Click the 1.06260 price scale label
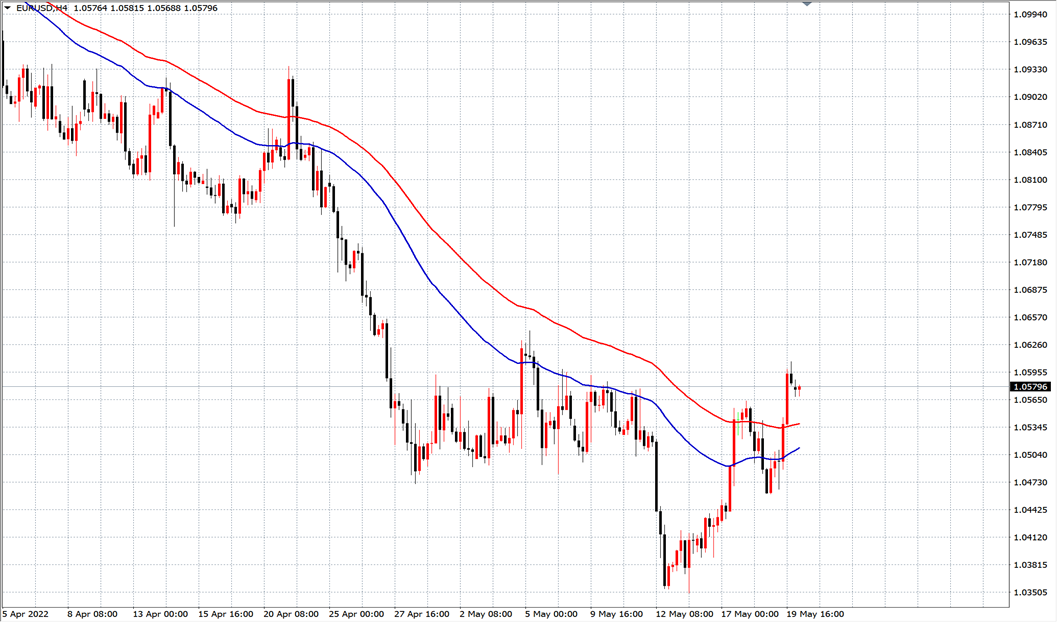Viewport: 1057px width, 622px height. 1030,345
